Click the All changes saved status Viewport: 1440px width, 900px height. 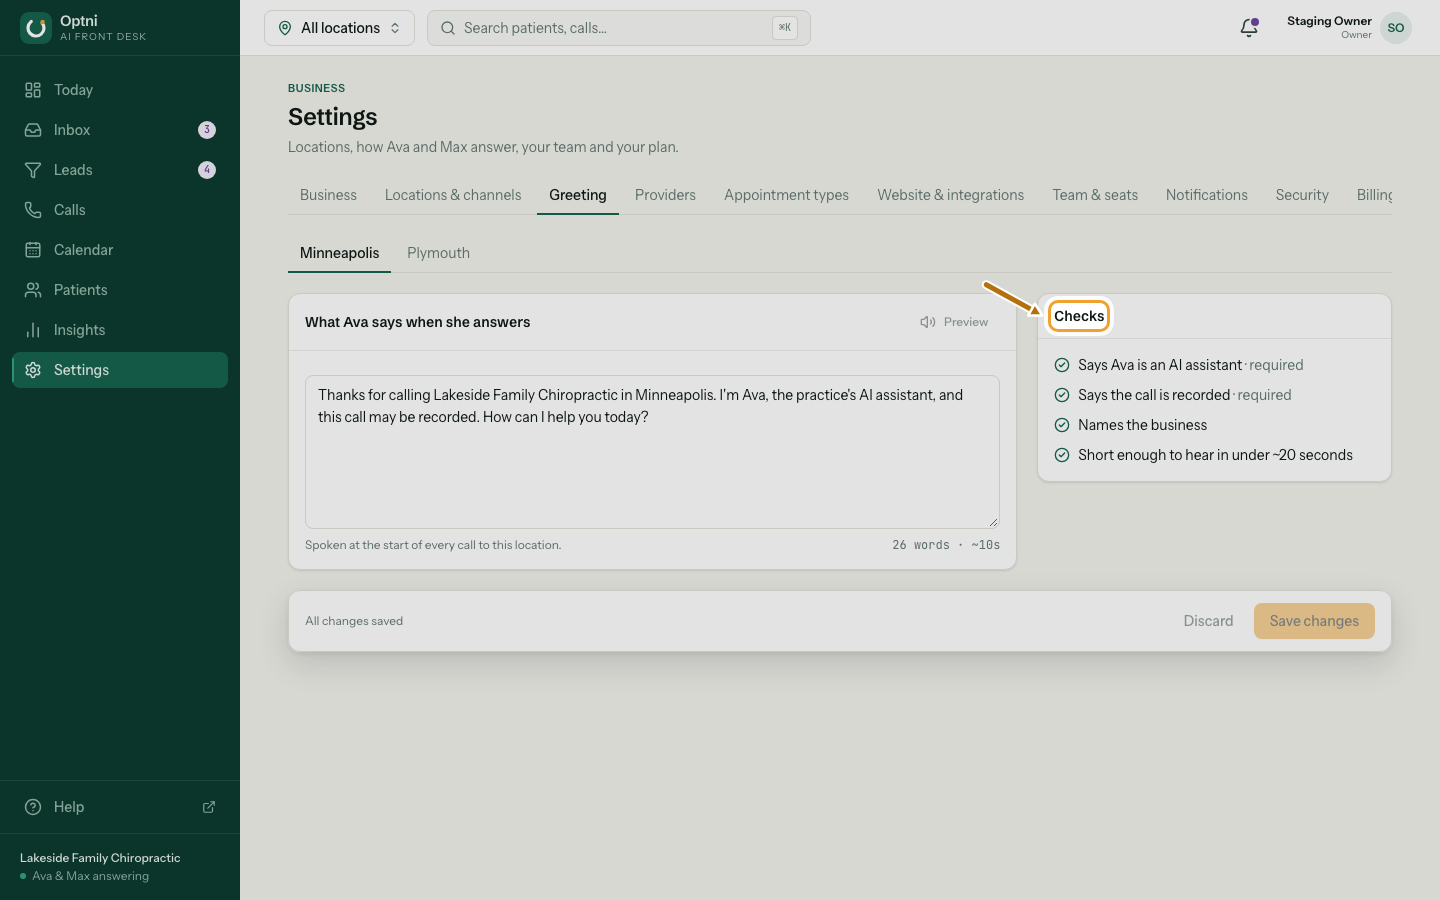coord(354,621)
